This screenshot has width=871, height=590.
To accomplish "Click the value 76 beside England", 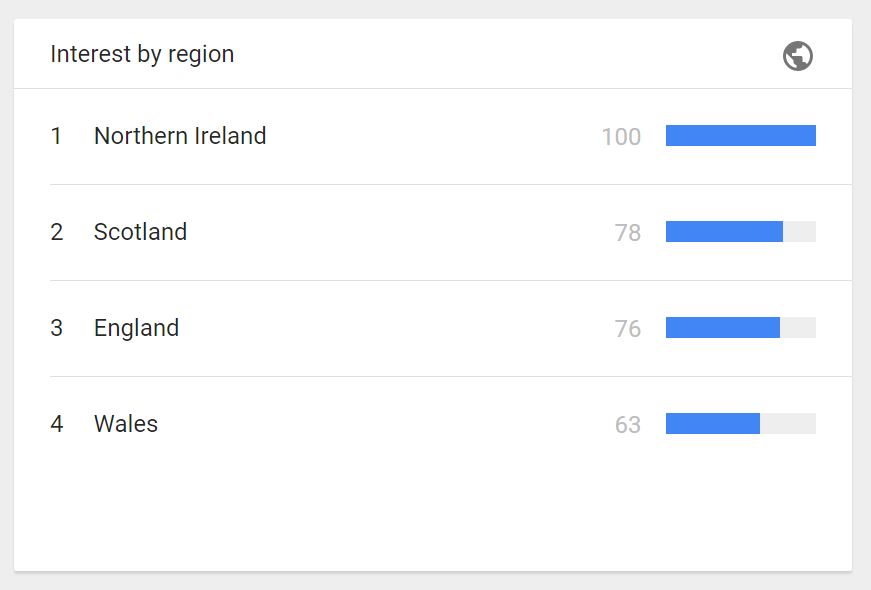I will 628,329.
